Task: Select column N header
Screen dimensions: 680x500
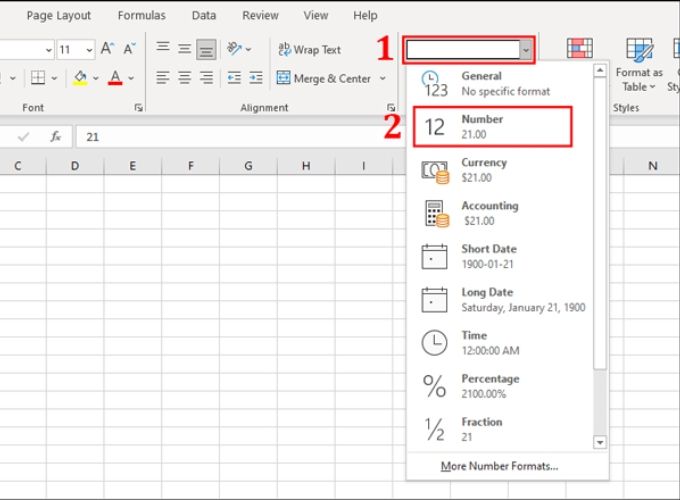Action: tap(652, 166)
